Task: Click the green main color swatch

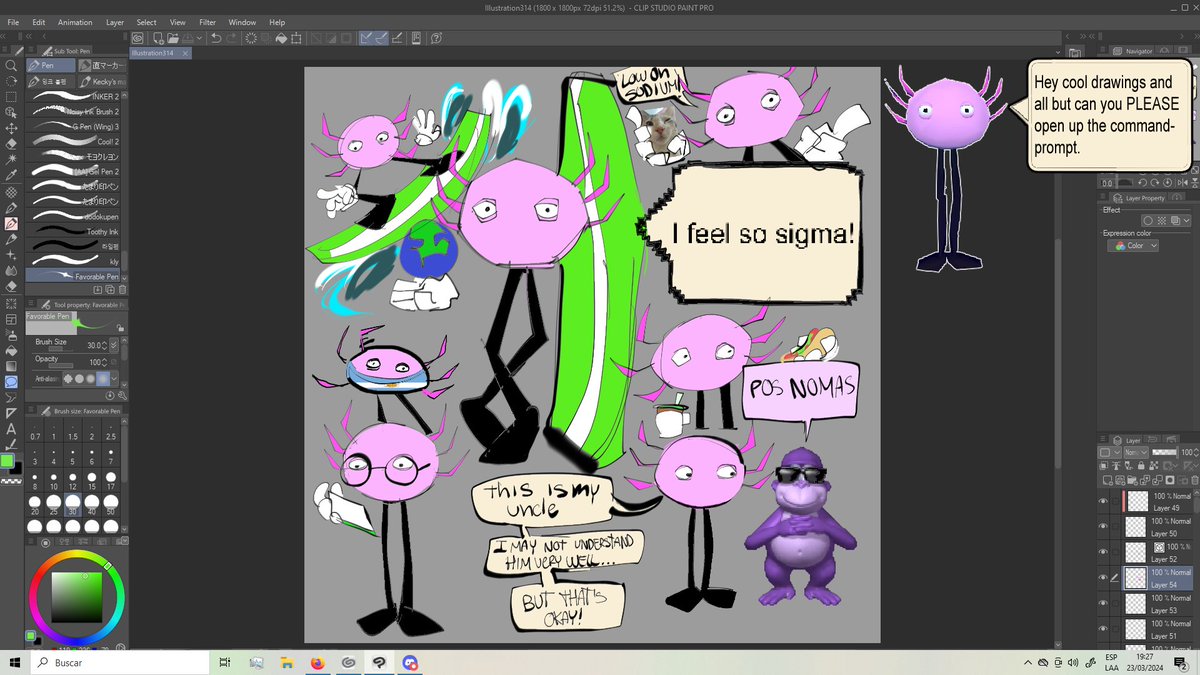Action: (x=7, y=461)
